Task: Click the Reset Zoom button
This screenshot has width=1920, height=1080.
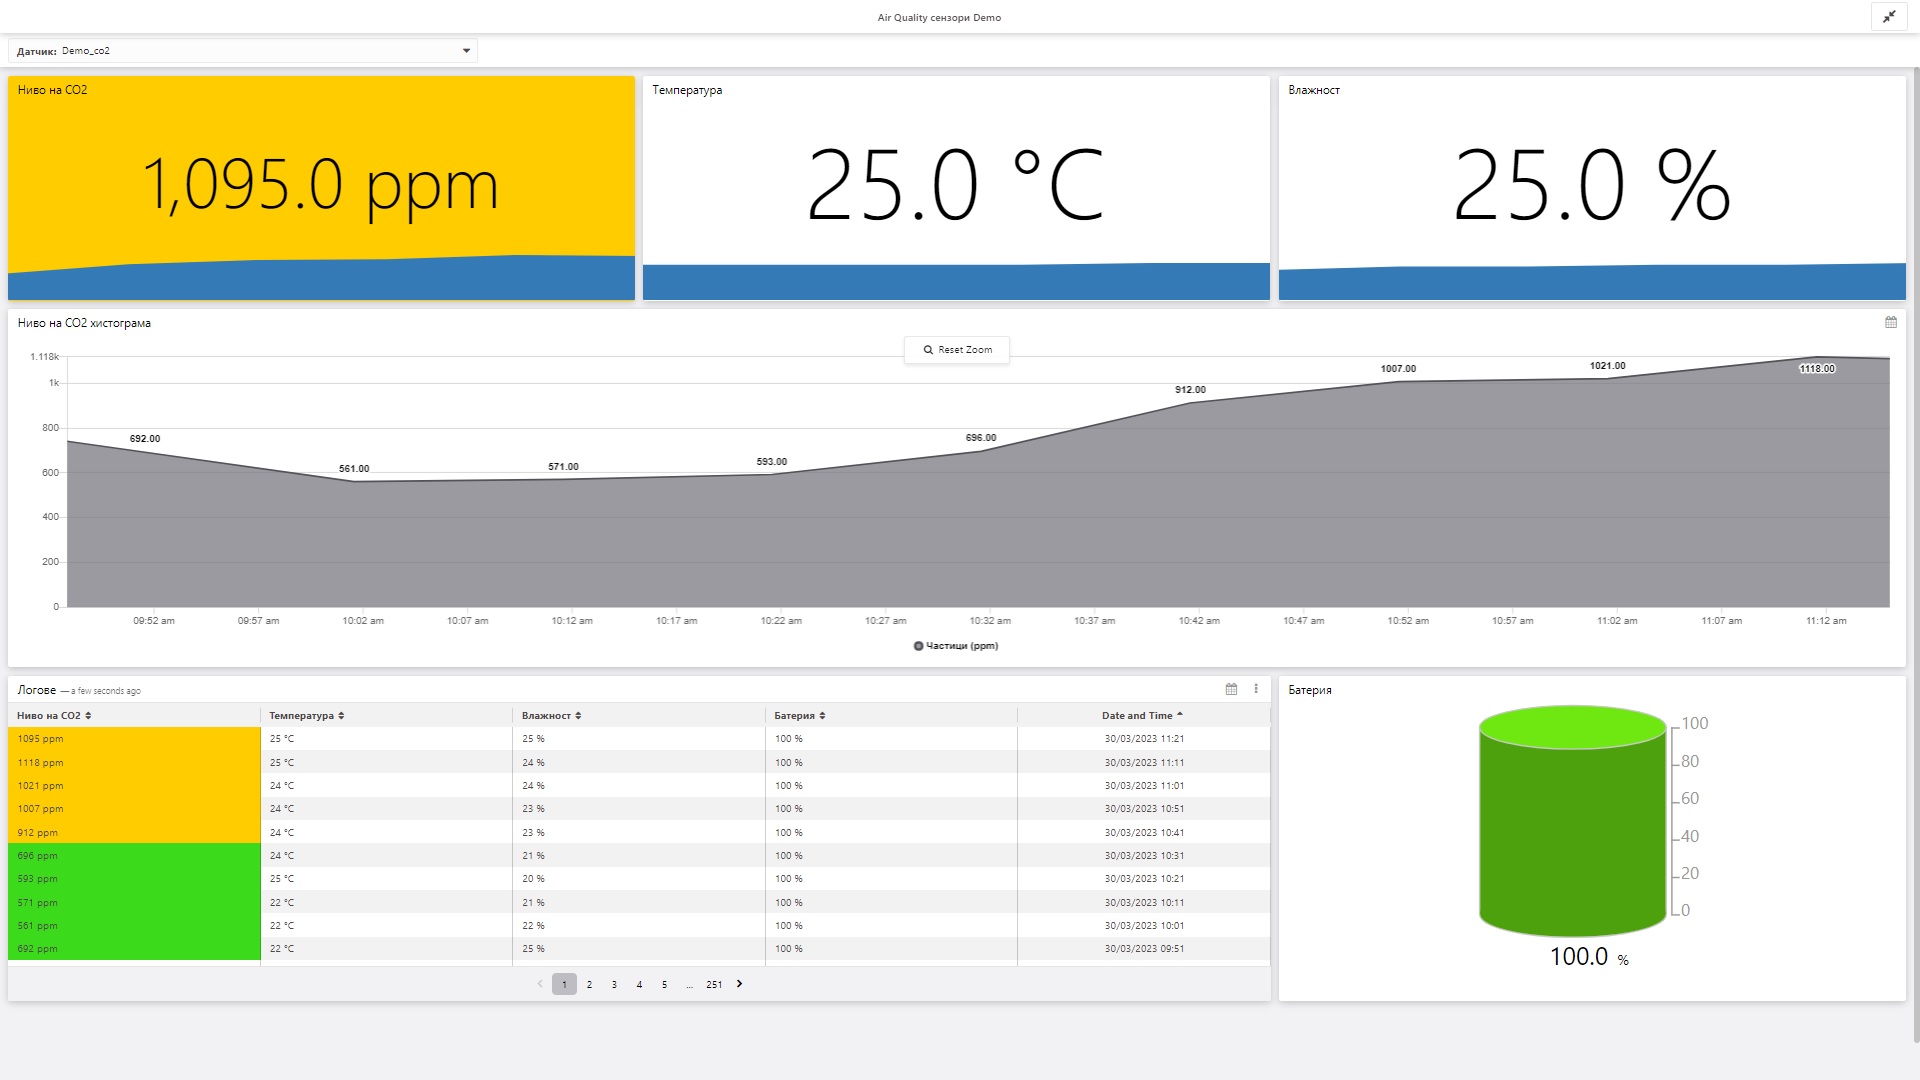Action: [957, 350]
